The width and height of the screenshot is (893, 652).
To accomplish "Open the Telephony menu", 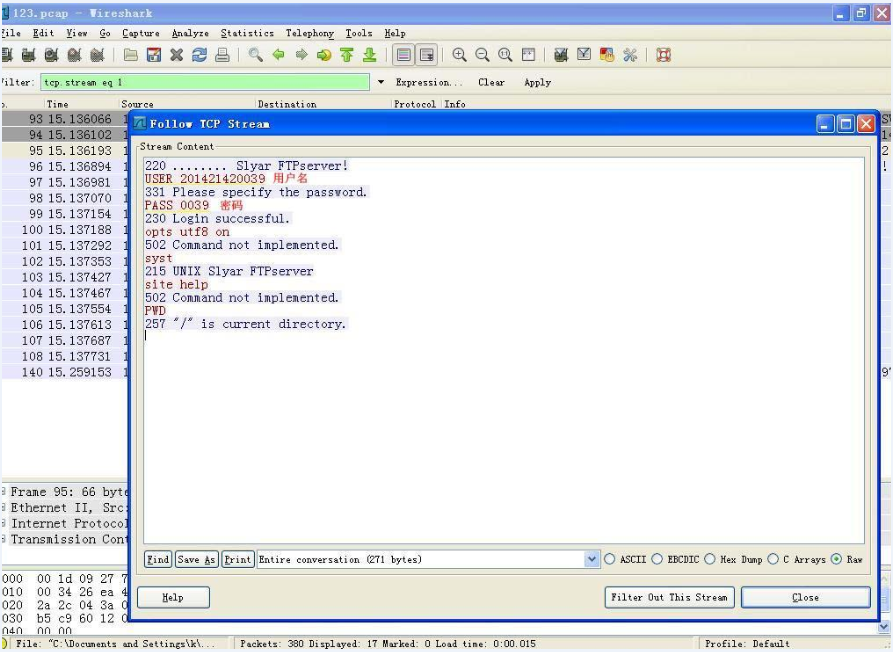I will [310, 33].
